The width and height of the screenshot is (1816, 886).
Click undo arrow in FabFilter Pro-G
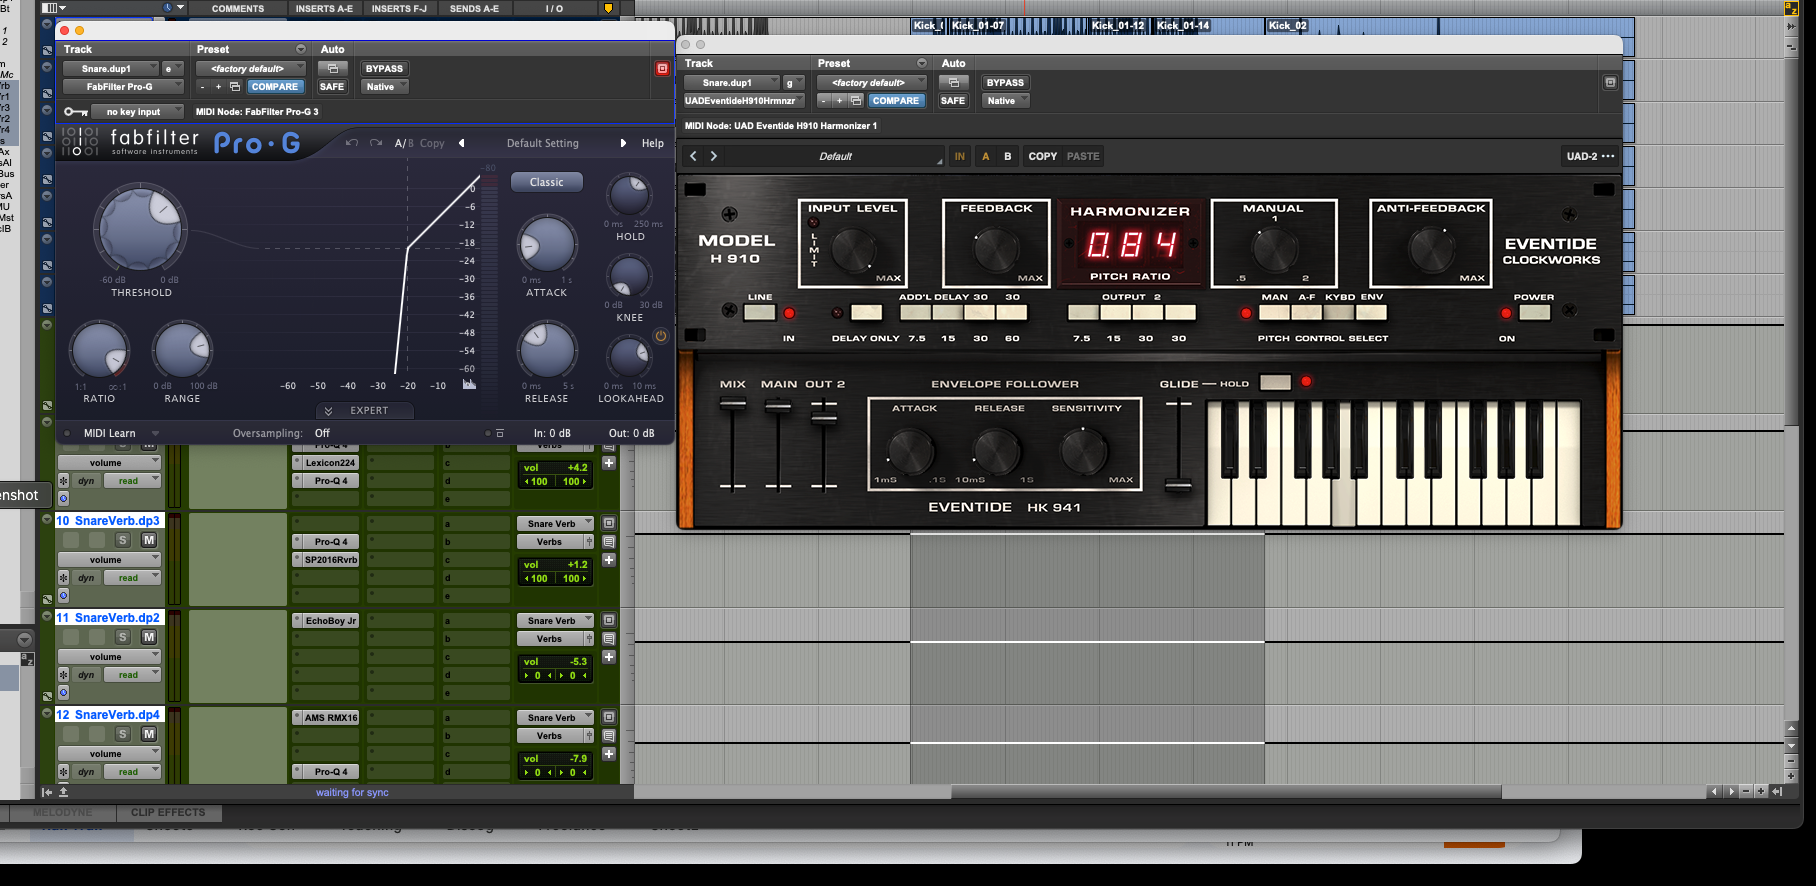(352, 143)
